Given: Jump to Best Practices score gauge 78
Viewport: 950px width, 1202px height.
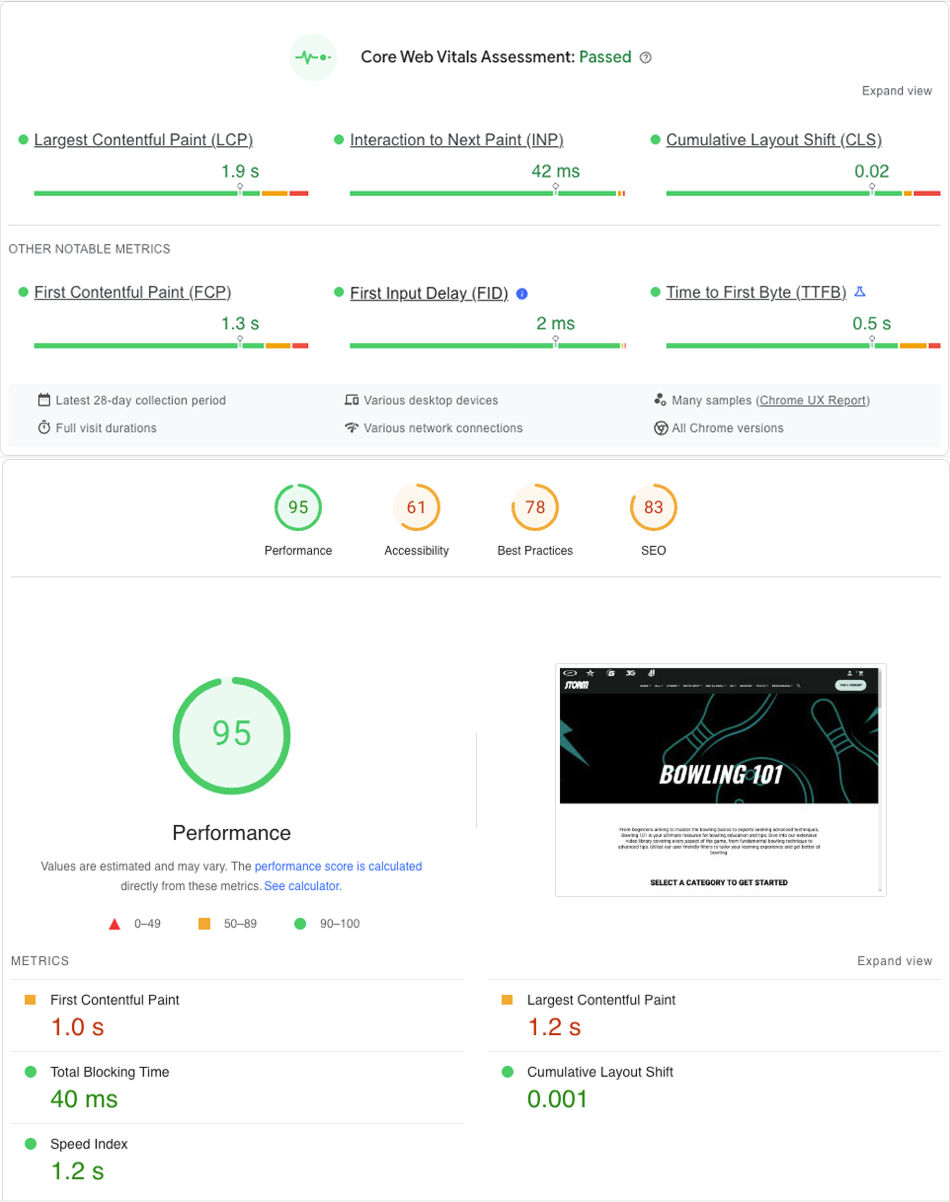Looking at the screenshot, I should tap(535, 508).
